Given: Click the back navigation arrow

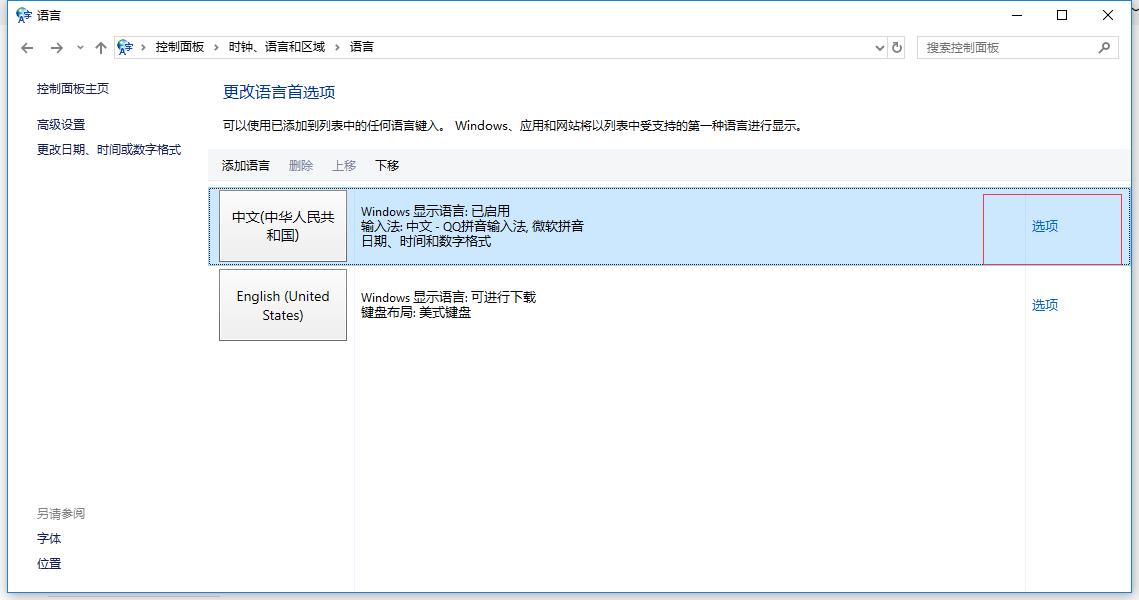Looking at the screenshot, I should pos(27,46).
